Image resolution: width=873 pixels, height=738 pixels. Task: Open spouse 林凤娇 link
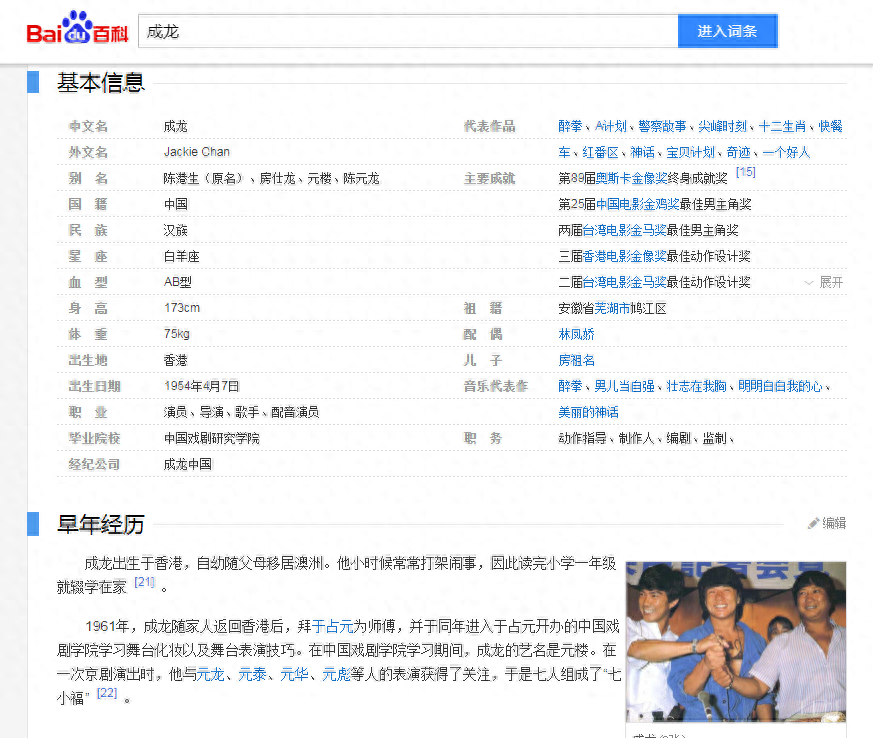point(576,334)
